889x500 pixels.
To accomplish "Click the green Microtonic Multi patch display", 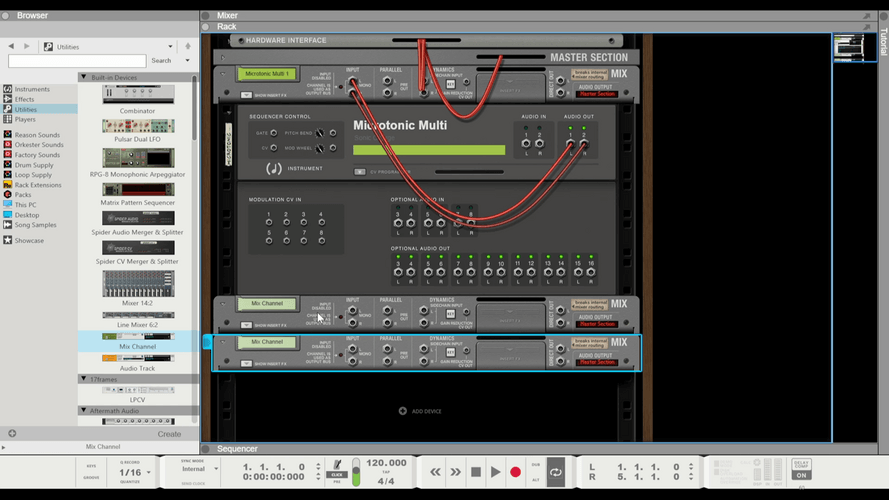I will [x=429, y=150].
